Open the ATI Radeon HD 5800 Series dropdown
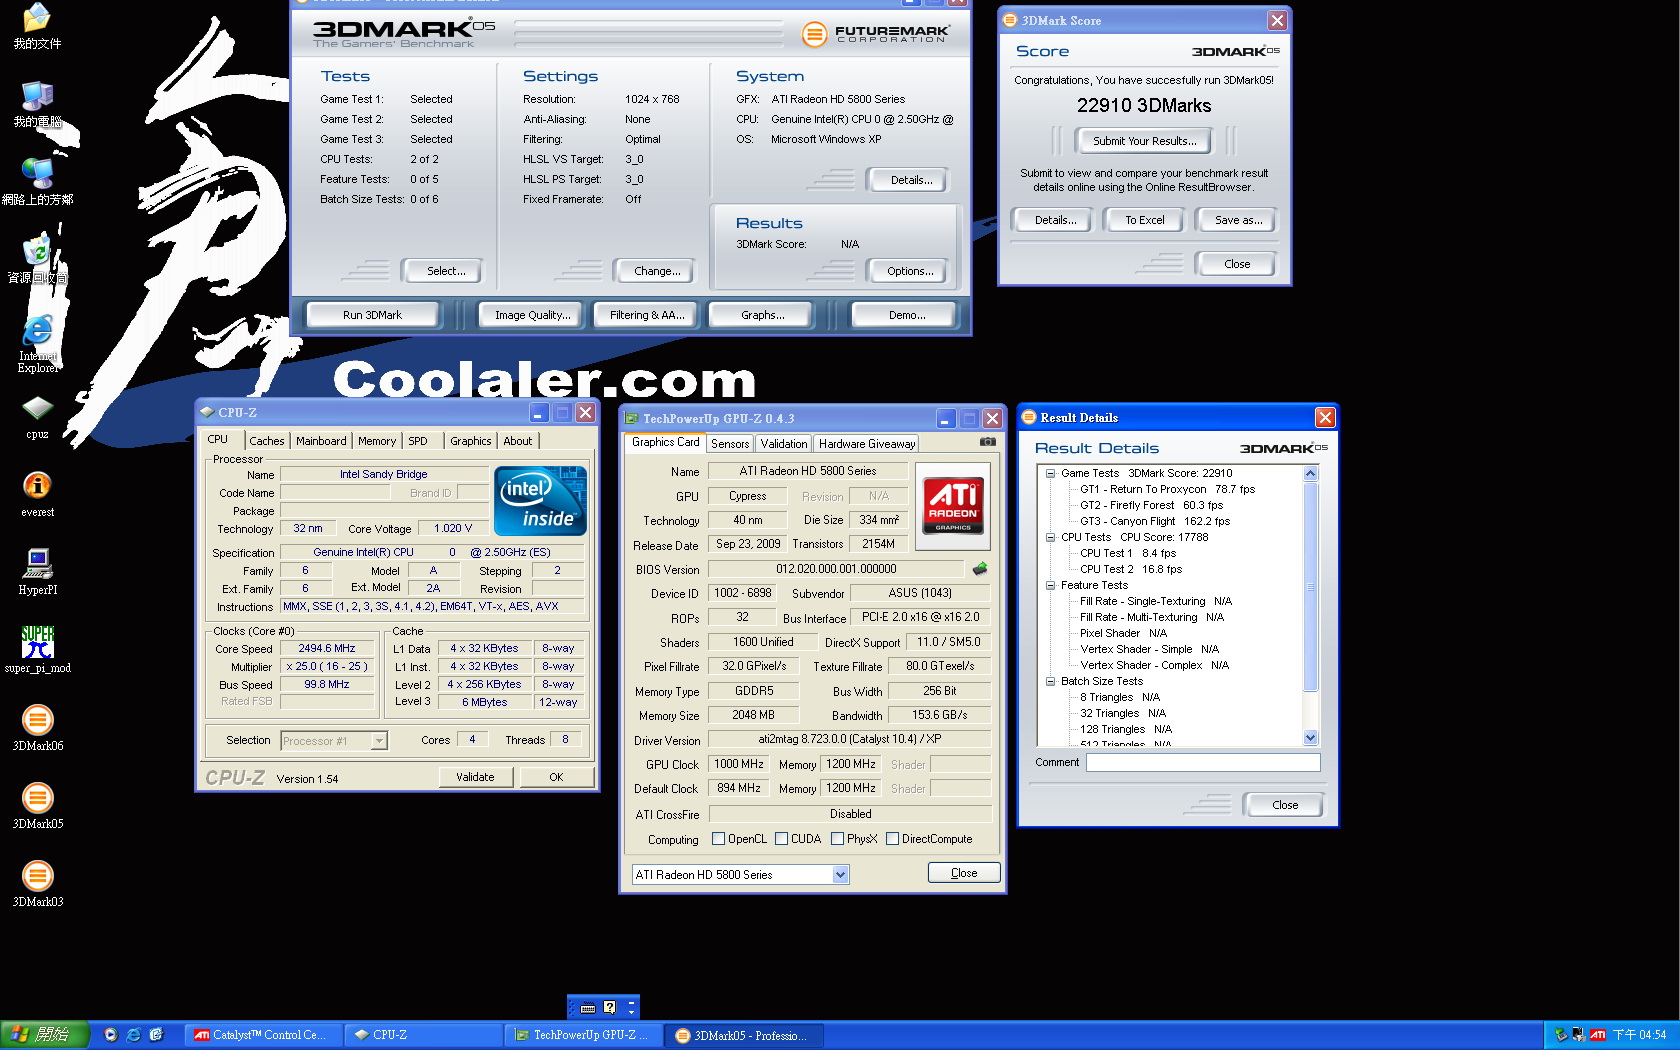This screenshot has width=1680, height=1050. pyautogui.click(x=840, y=875)
